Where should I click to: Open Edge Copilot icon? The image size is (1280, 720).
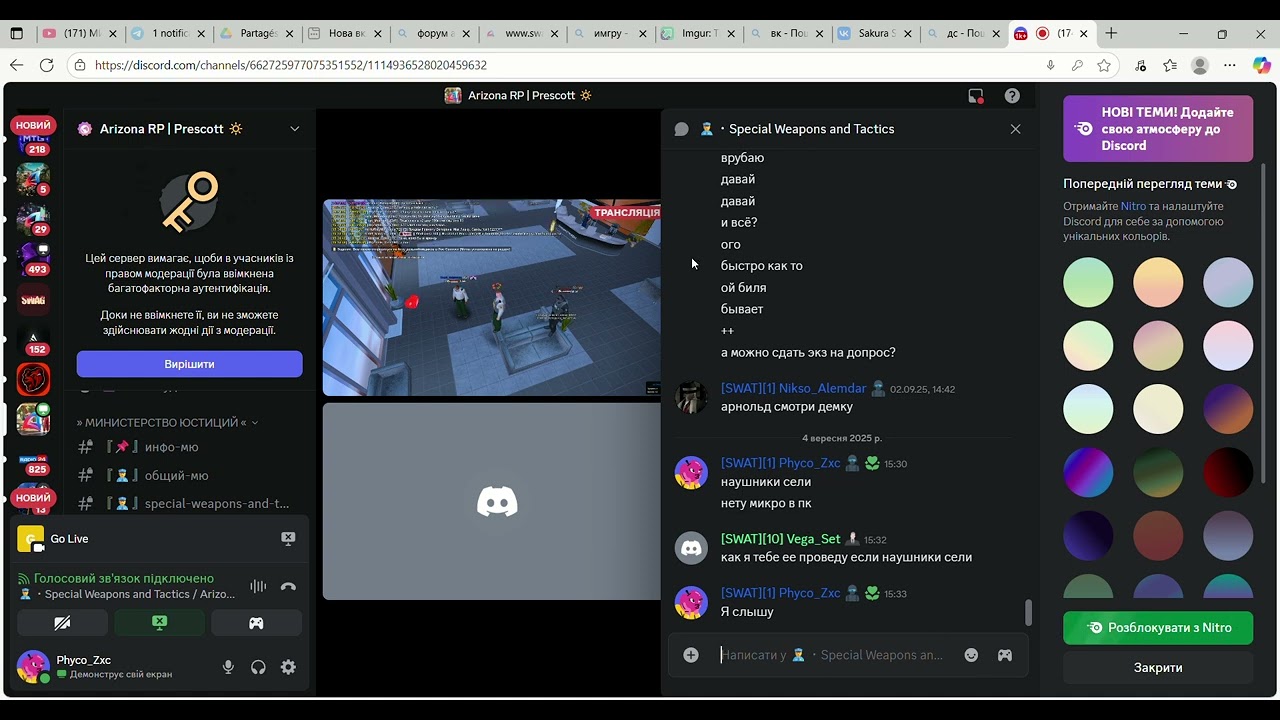1261,65
